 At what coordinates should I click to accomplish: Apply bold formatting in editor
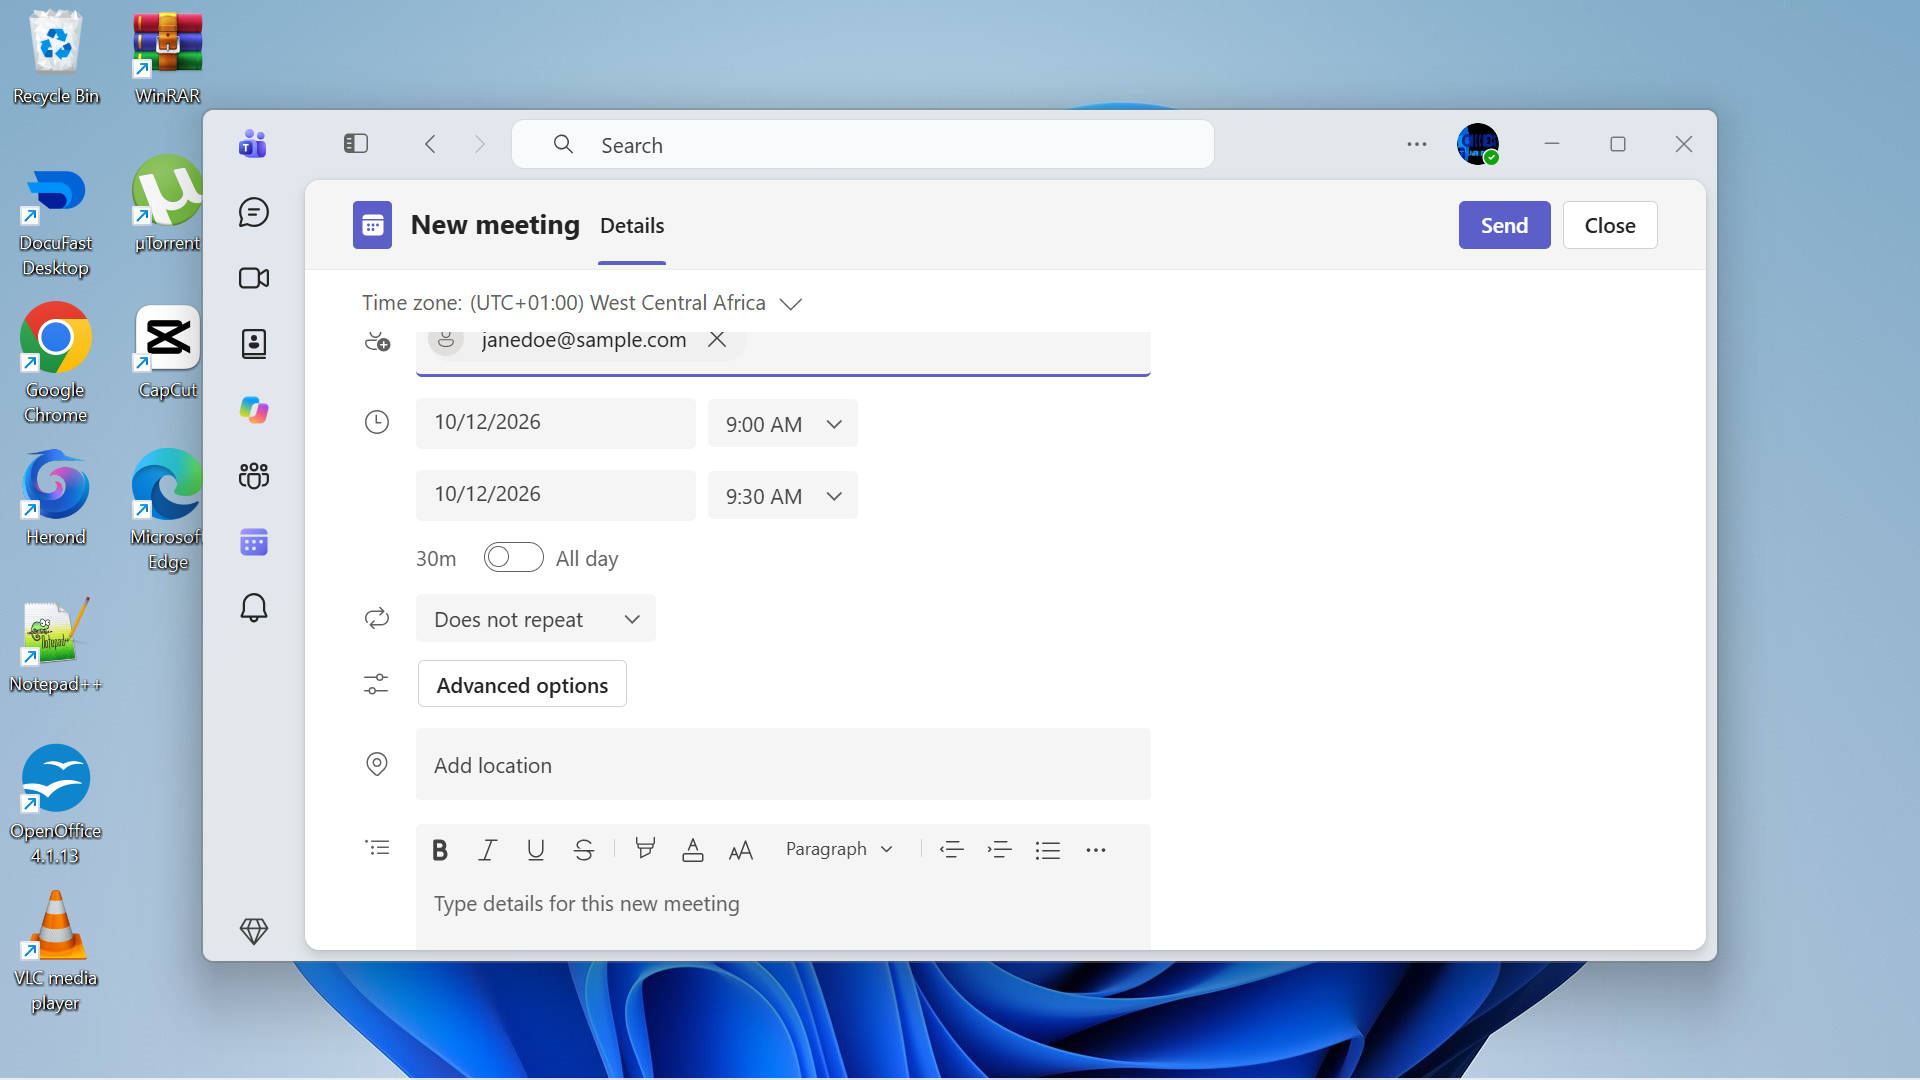(x=439, y=850)
